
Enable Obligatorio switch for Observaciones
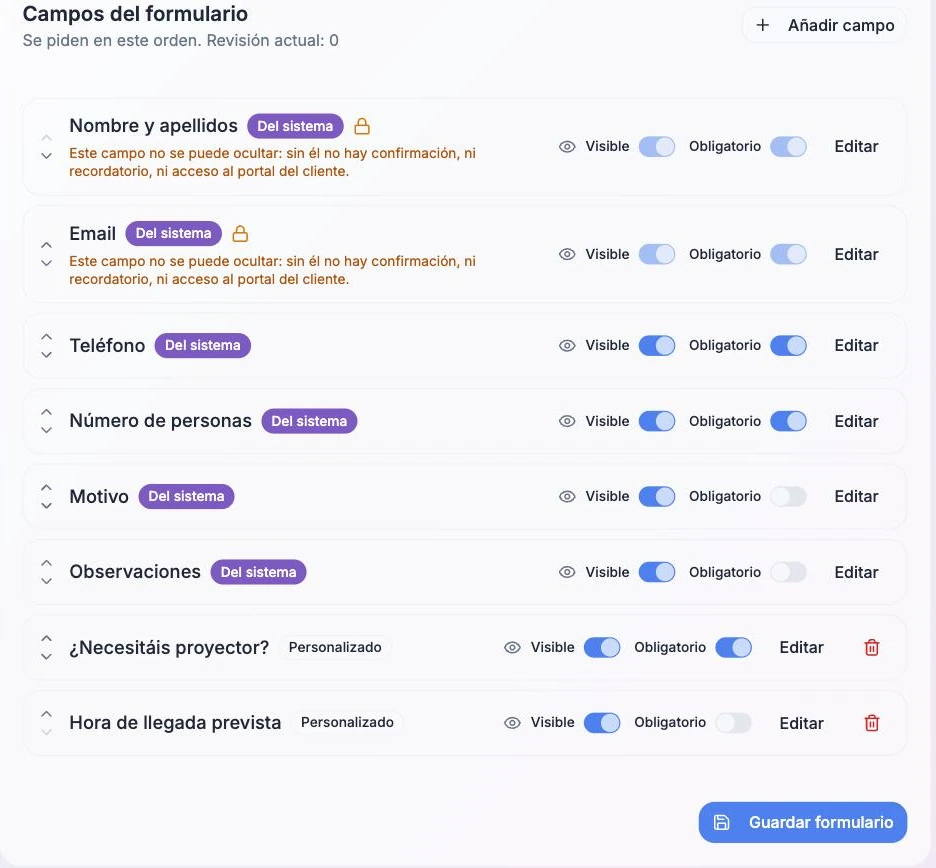click(x=788, y=572)
